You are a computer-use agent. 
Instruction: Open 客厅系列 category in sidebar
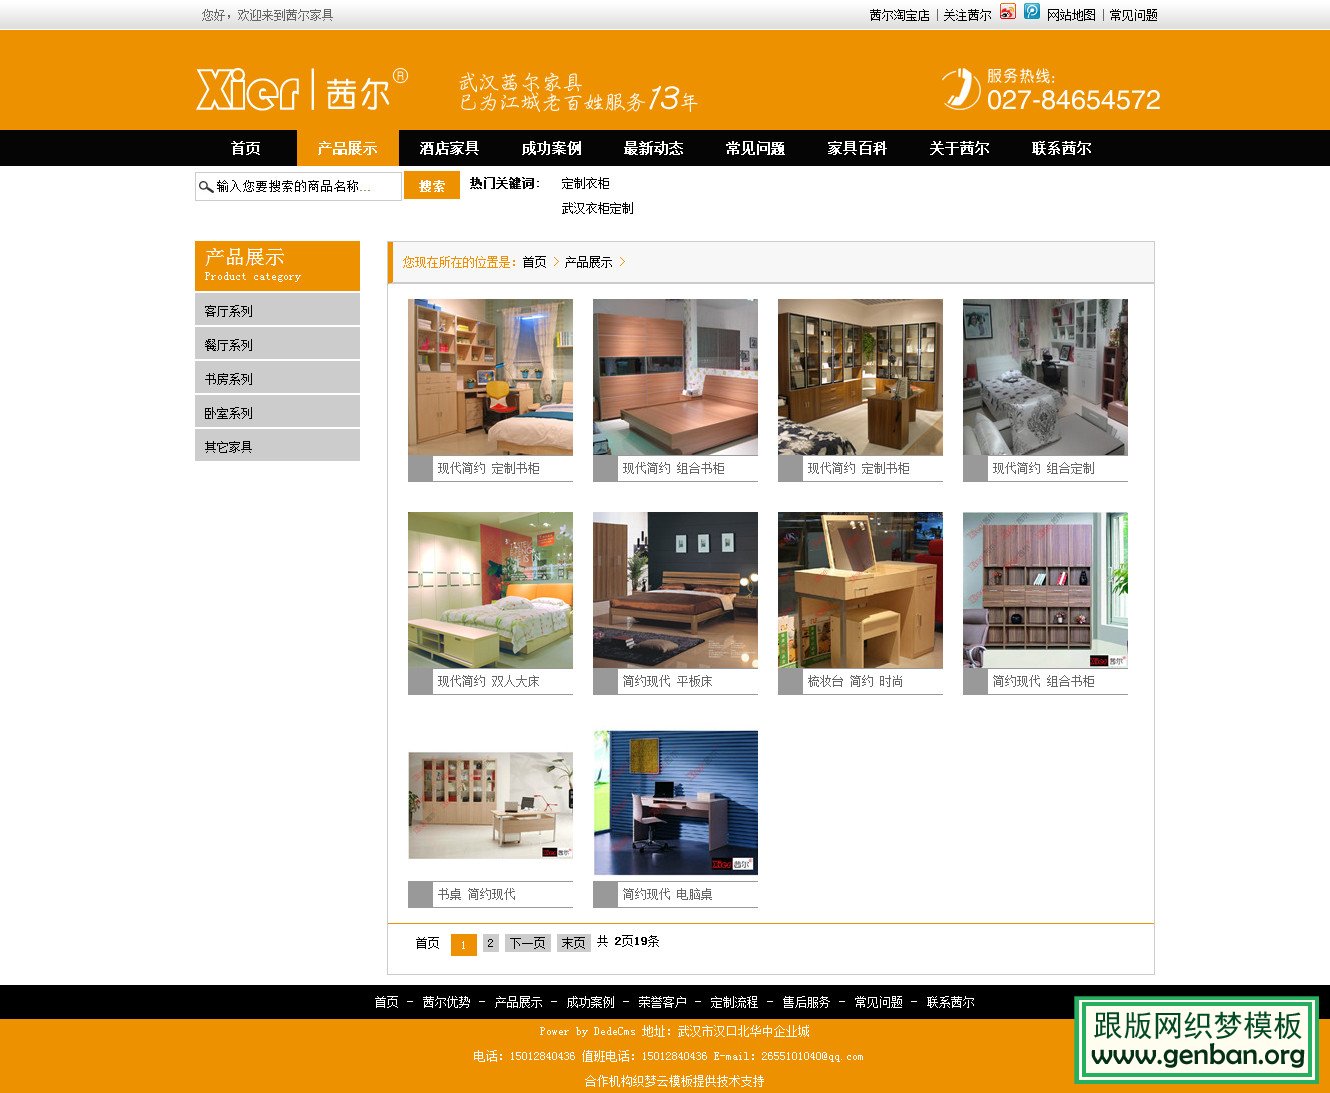coord(229,311)
